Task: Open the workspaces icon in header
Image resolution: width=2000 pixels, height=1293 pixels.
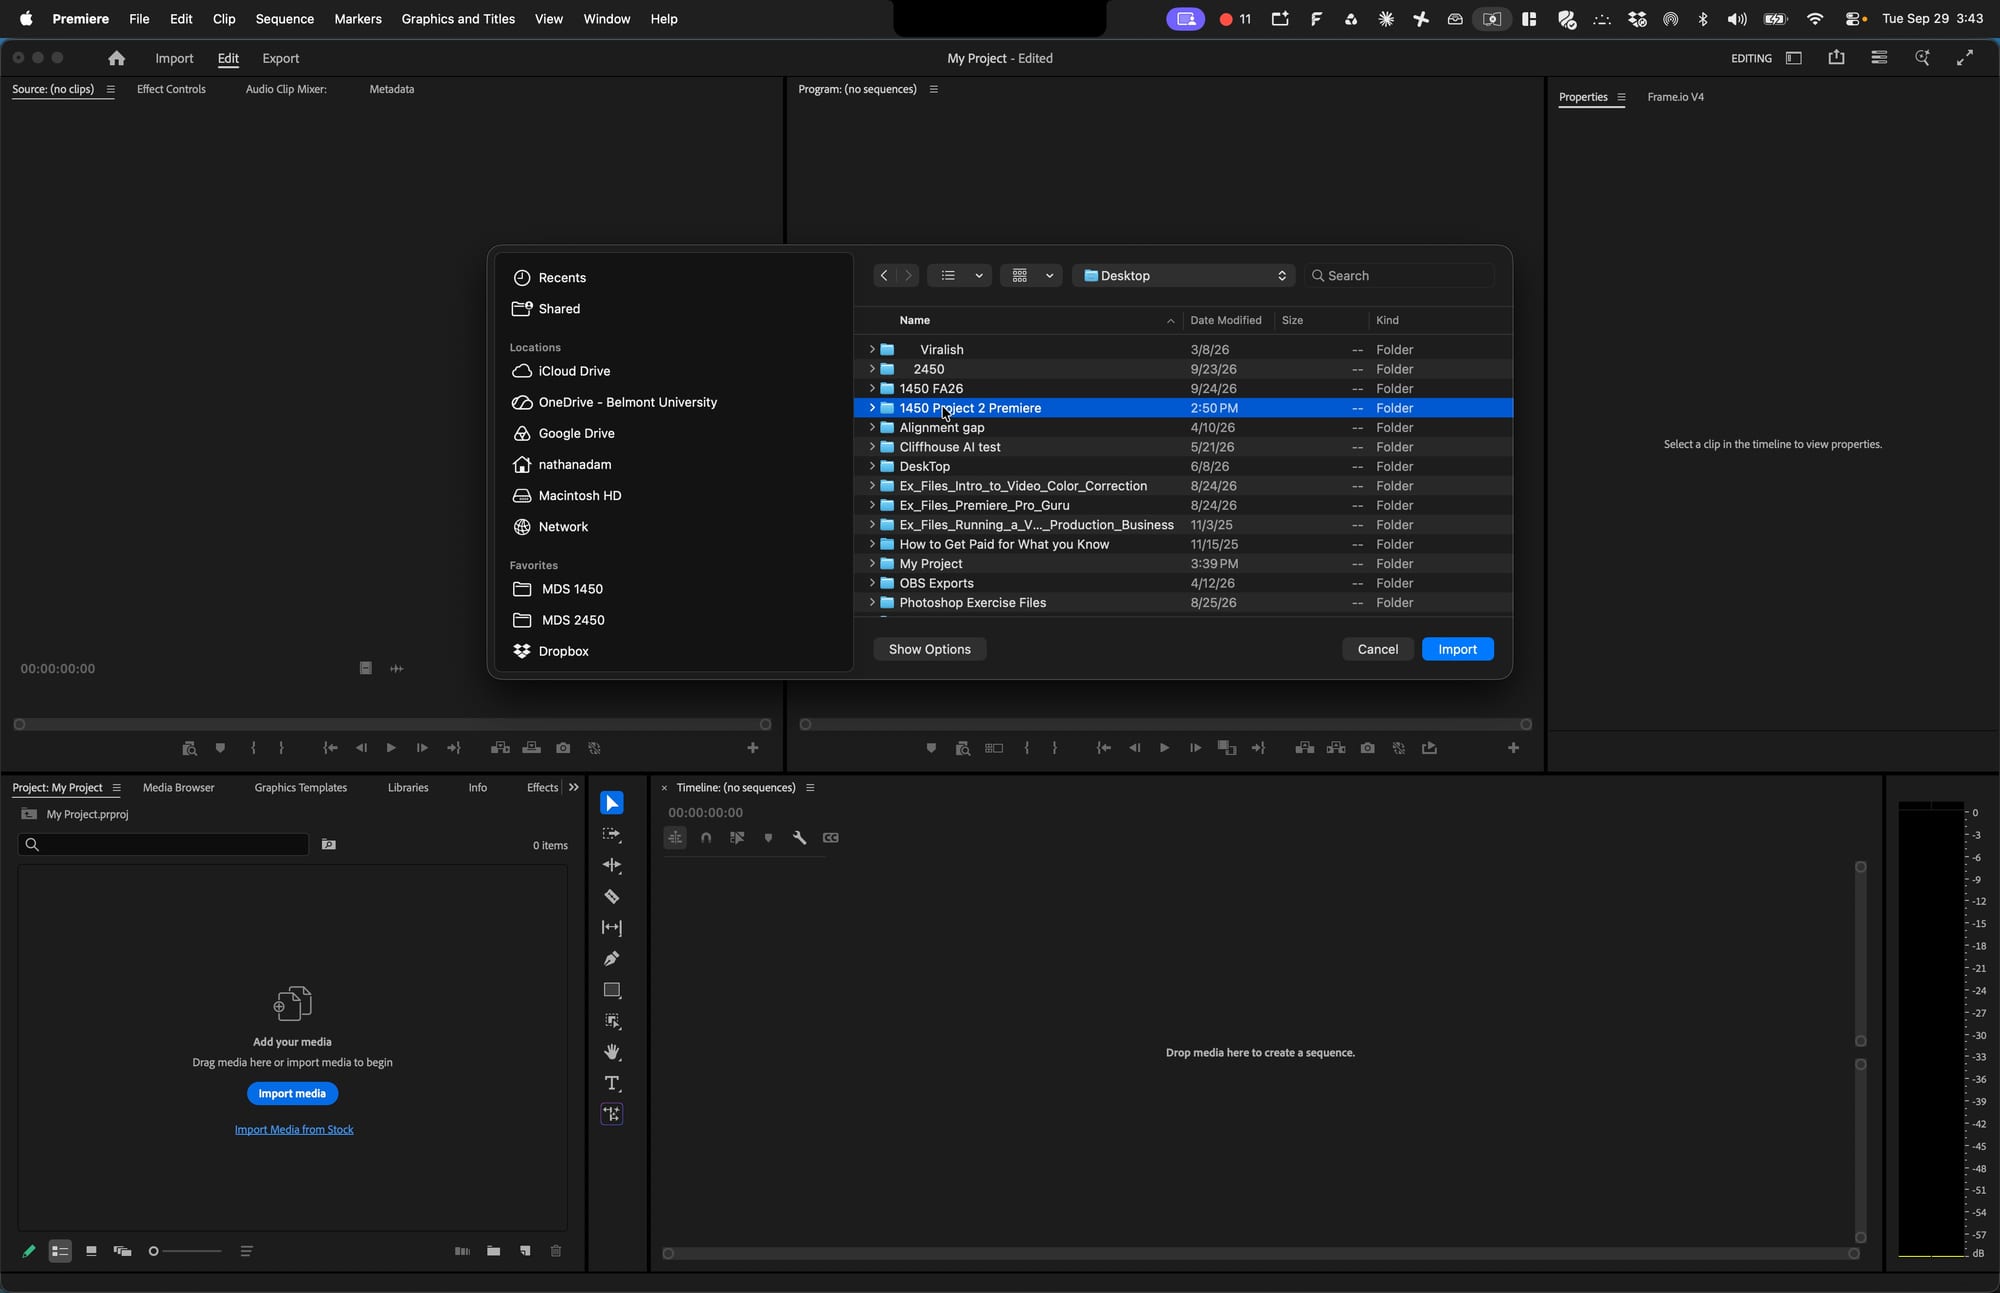Action: click(x=1794, y=58)
